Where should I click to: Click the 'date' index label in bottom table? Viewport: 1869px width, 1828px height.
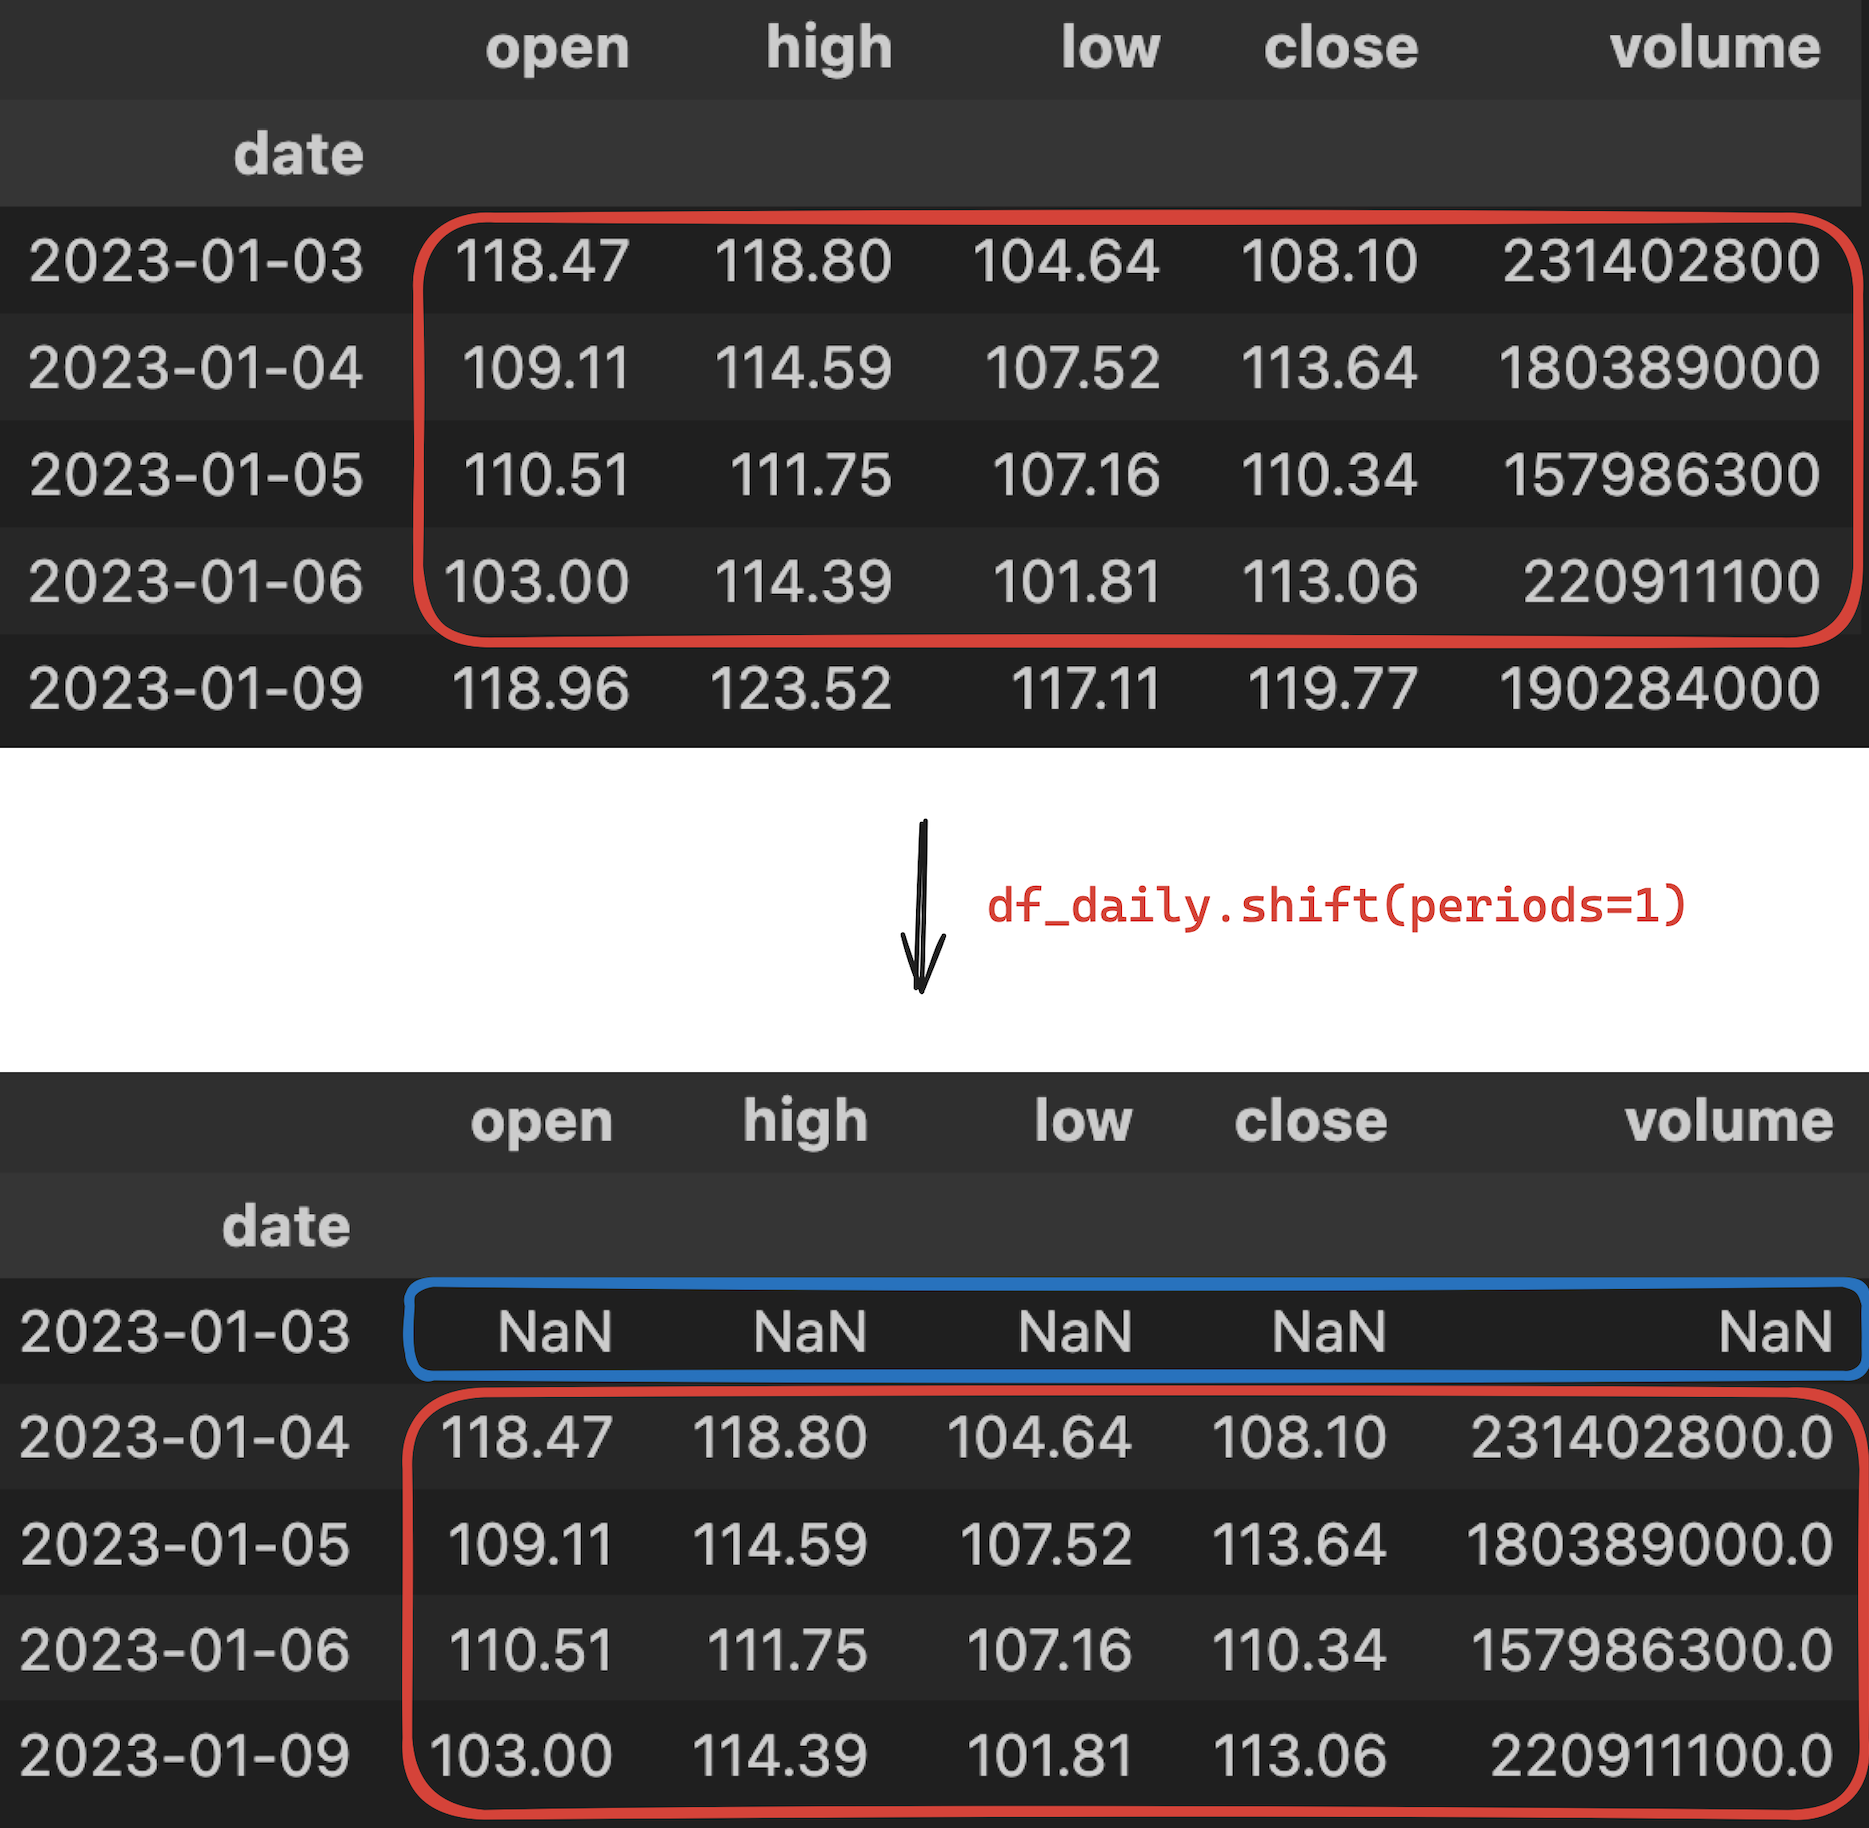click(286, 1226)
